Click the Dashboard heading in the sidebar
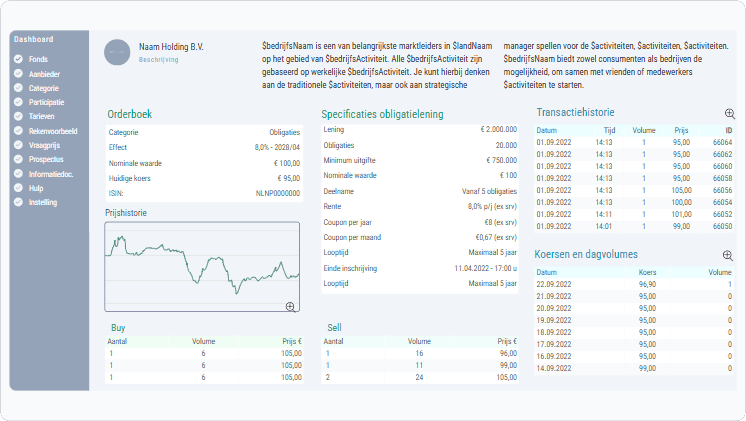Viewport: 746px width, 421px height. (x=33, y=39)
